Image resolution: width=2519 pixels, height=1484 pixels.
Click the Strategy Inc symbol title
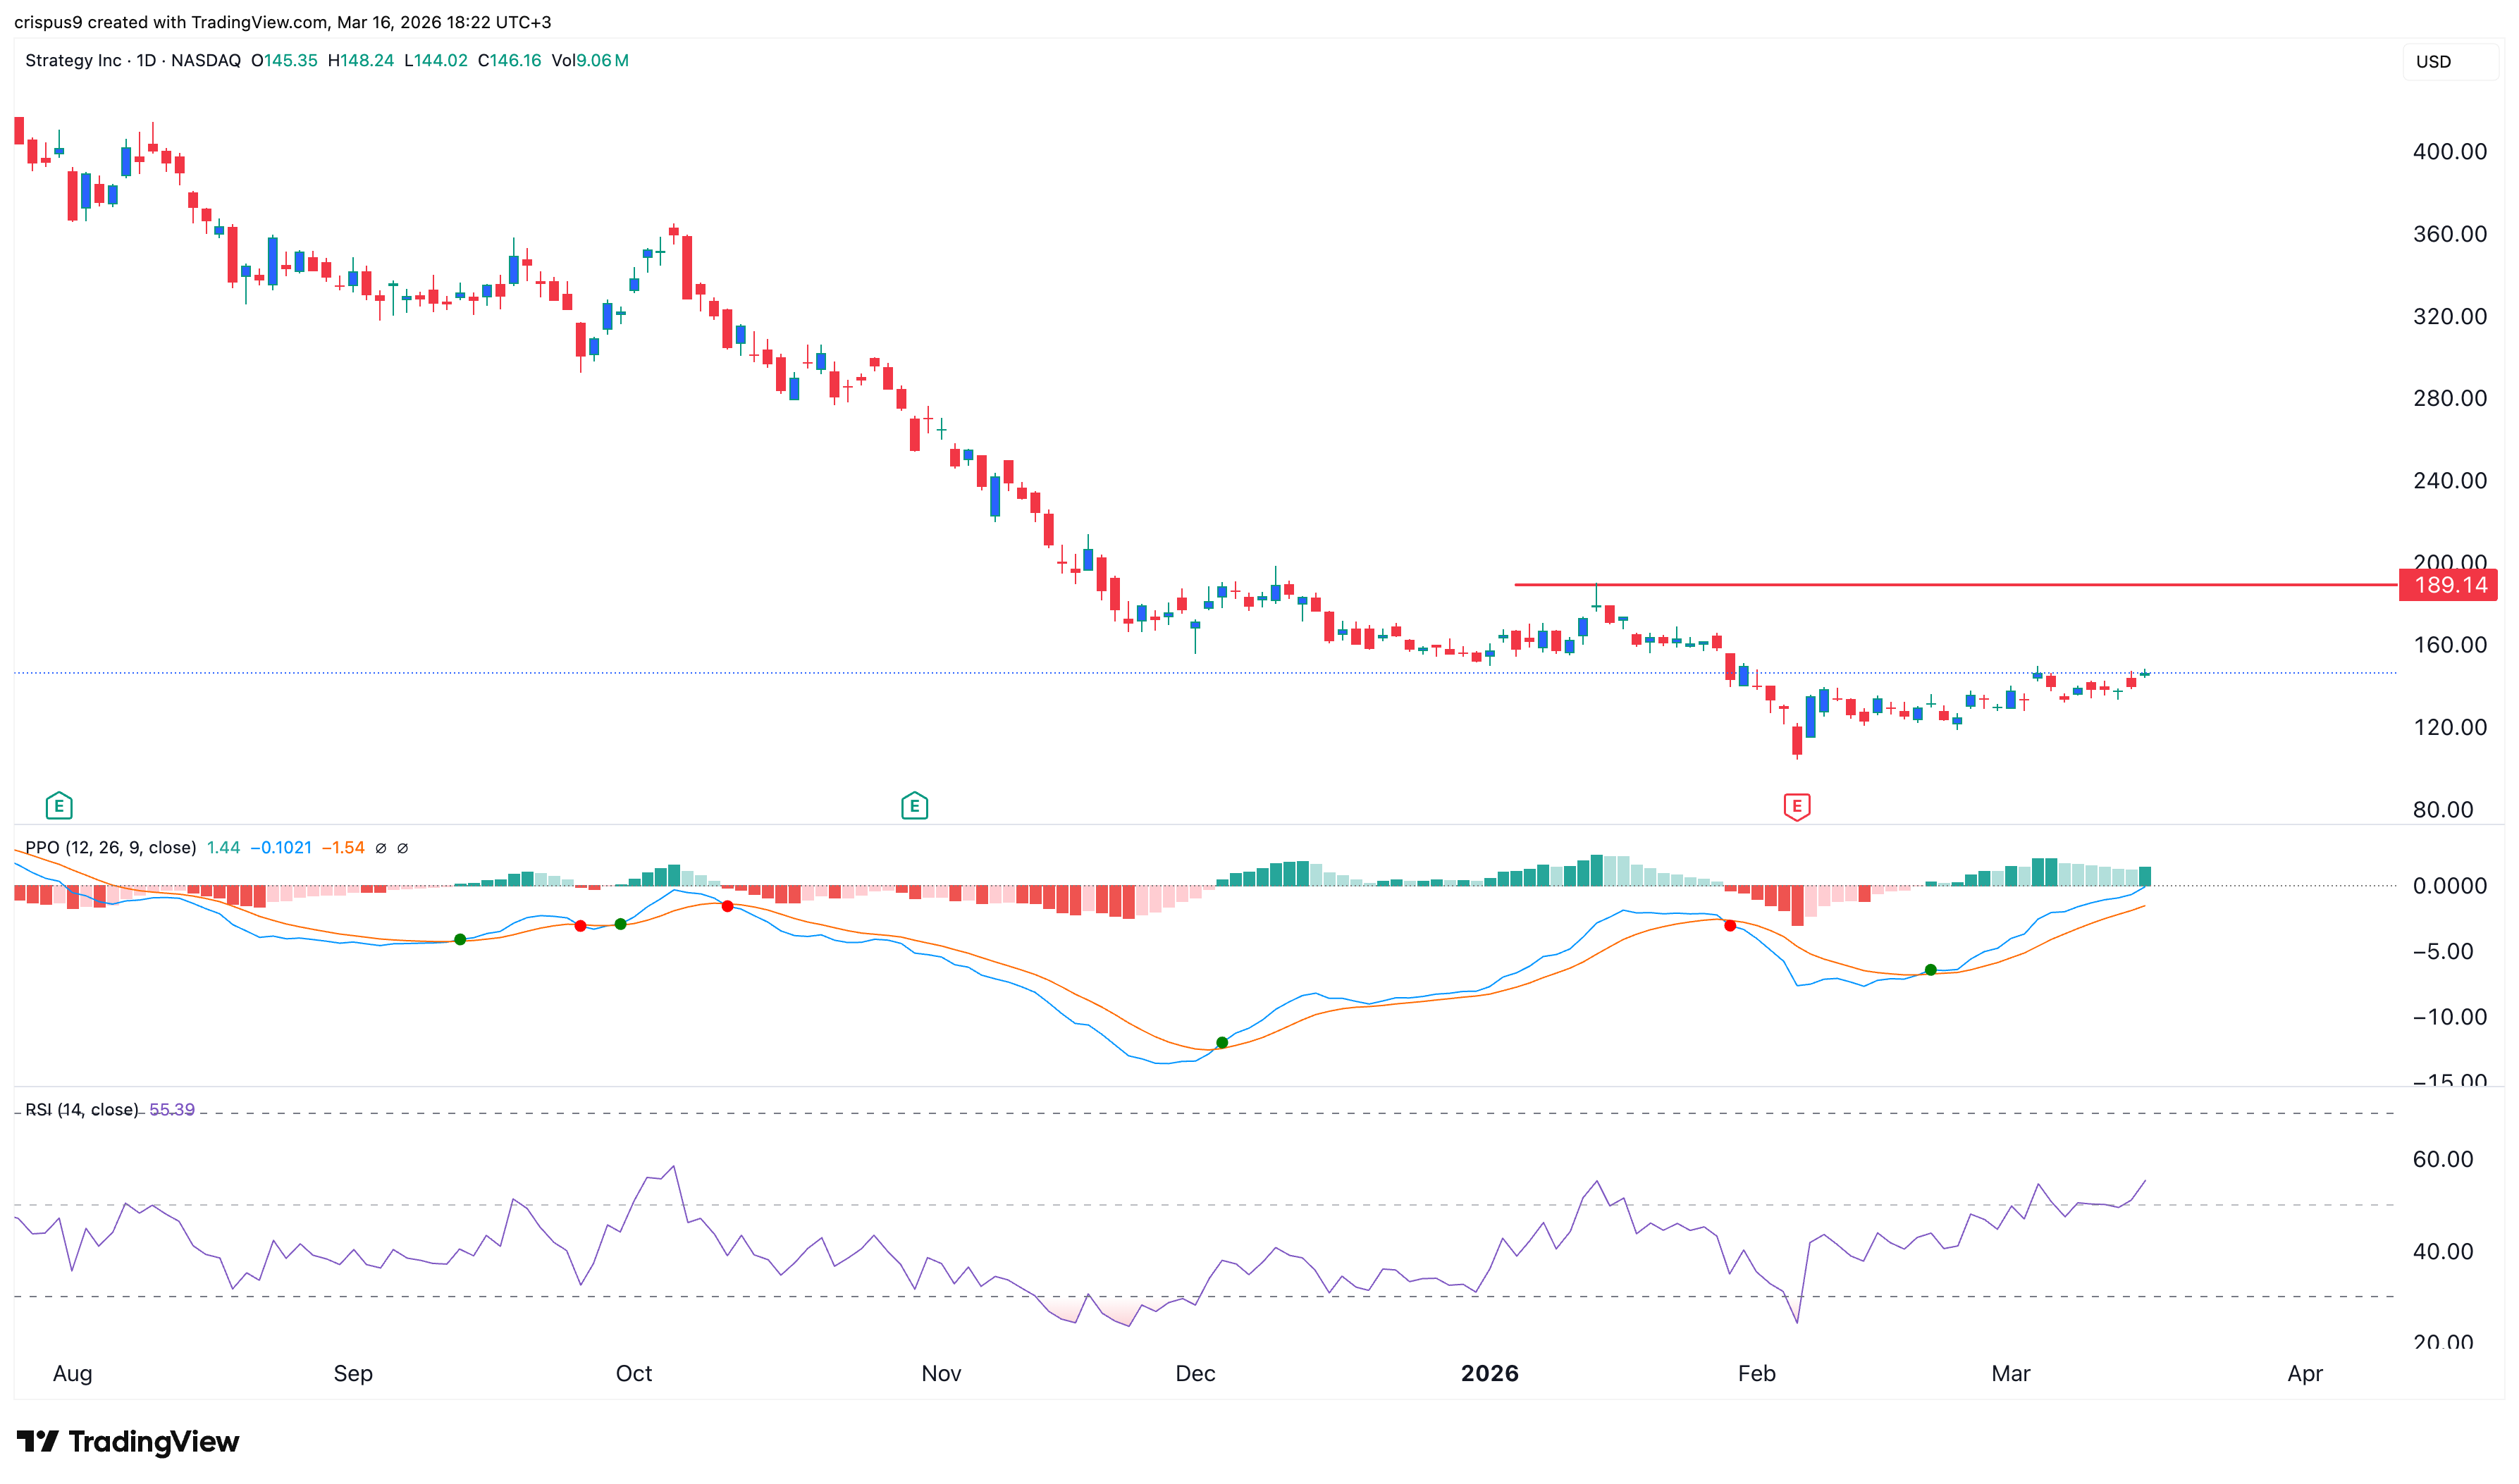(x=73, y=60)
